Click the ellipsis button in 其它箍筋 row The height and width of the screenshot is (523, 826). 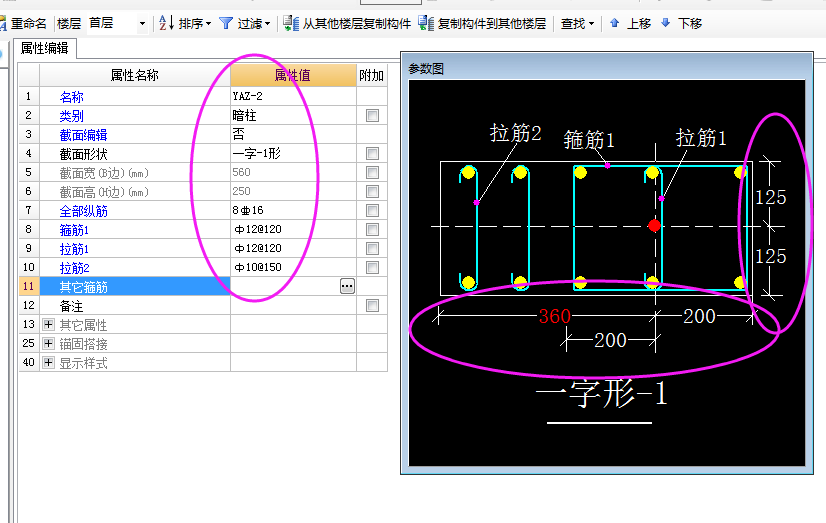pos(347,286)
